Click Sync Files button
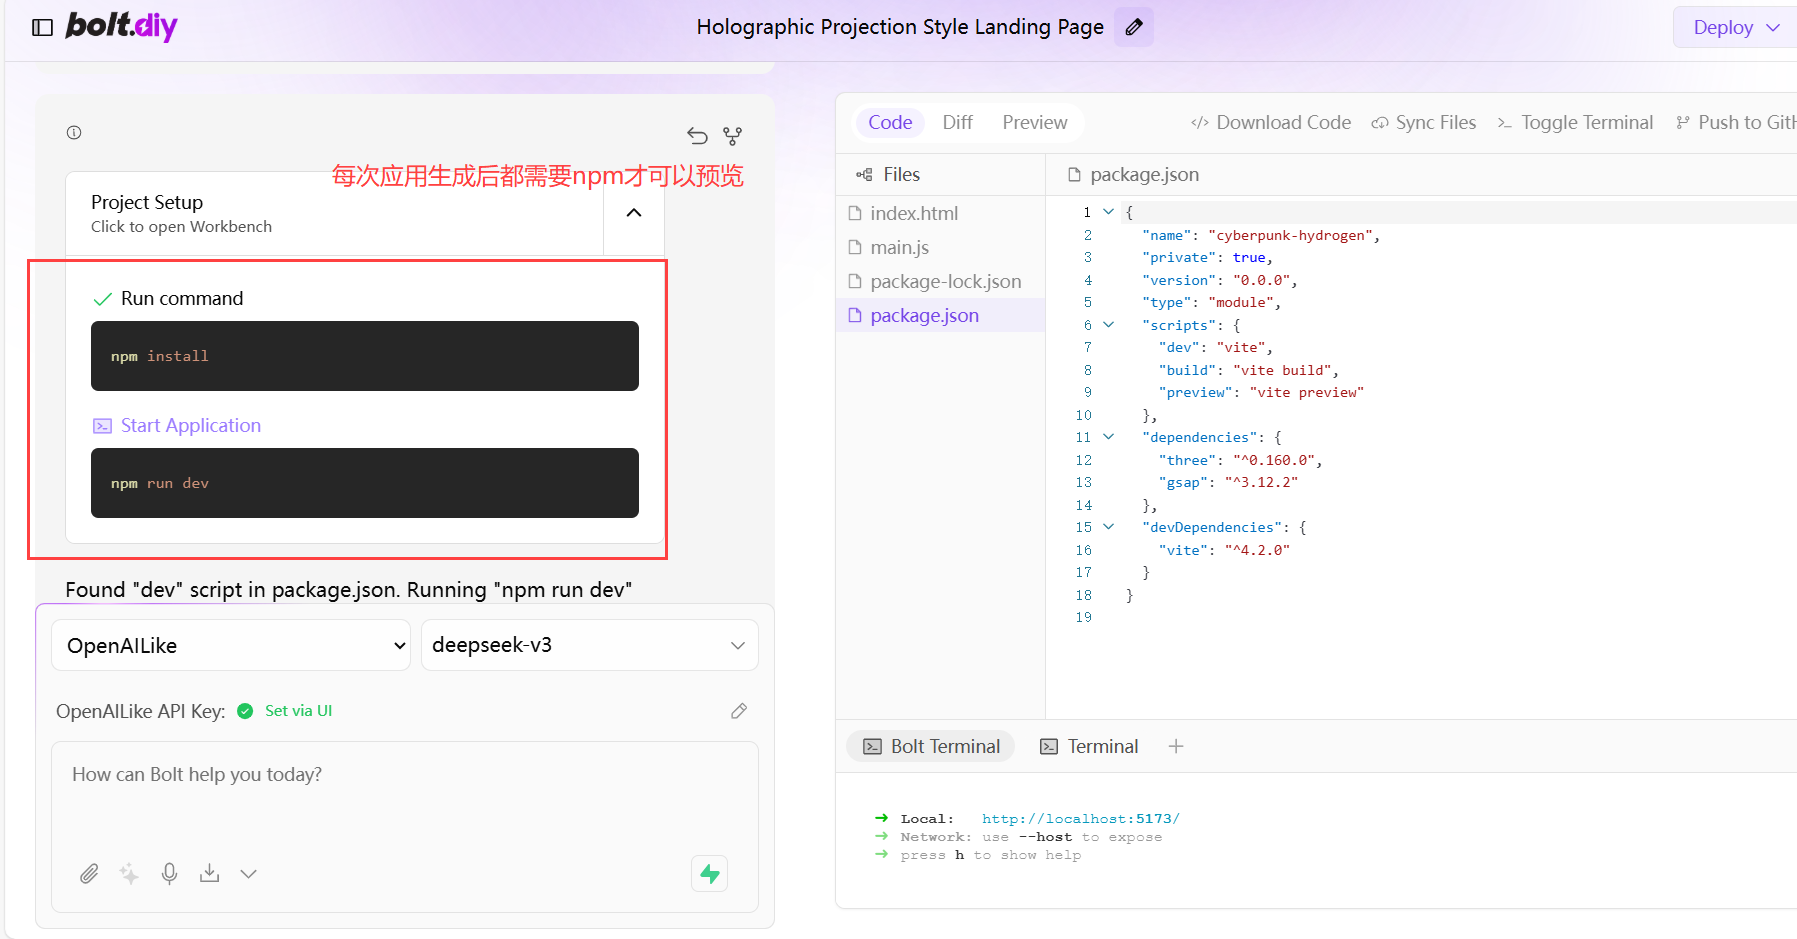1797x939 pixels. [1423, 122]
